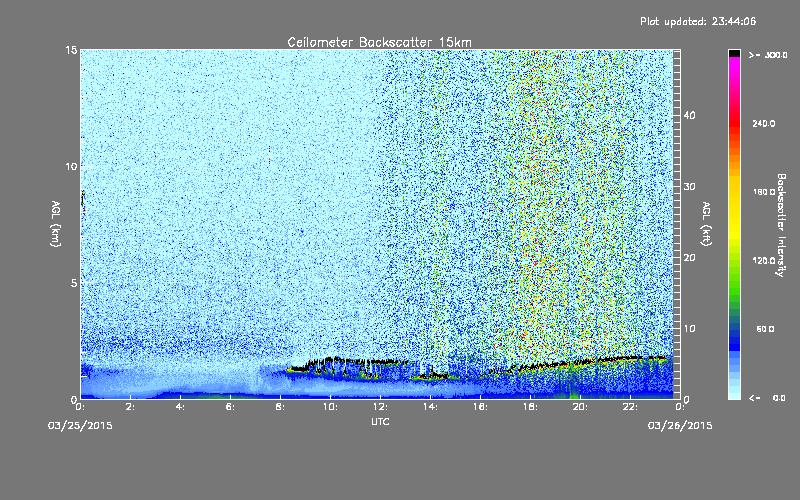Click the 18: hour tick label
Screen dimensions: 800x500
tap(530, 407)
